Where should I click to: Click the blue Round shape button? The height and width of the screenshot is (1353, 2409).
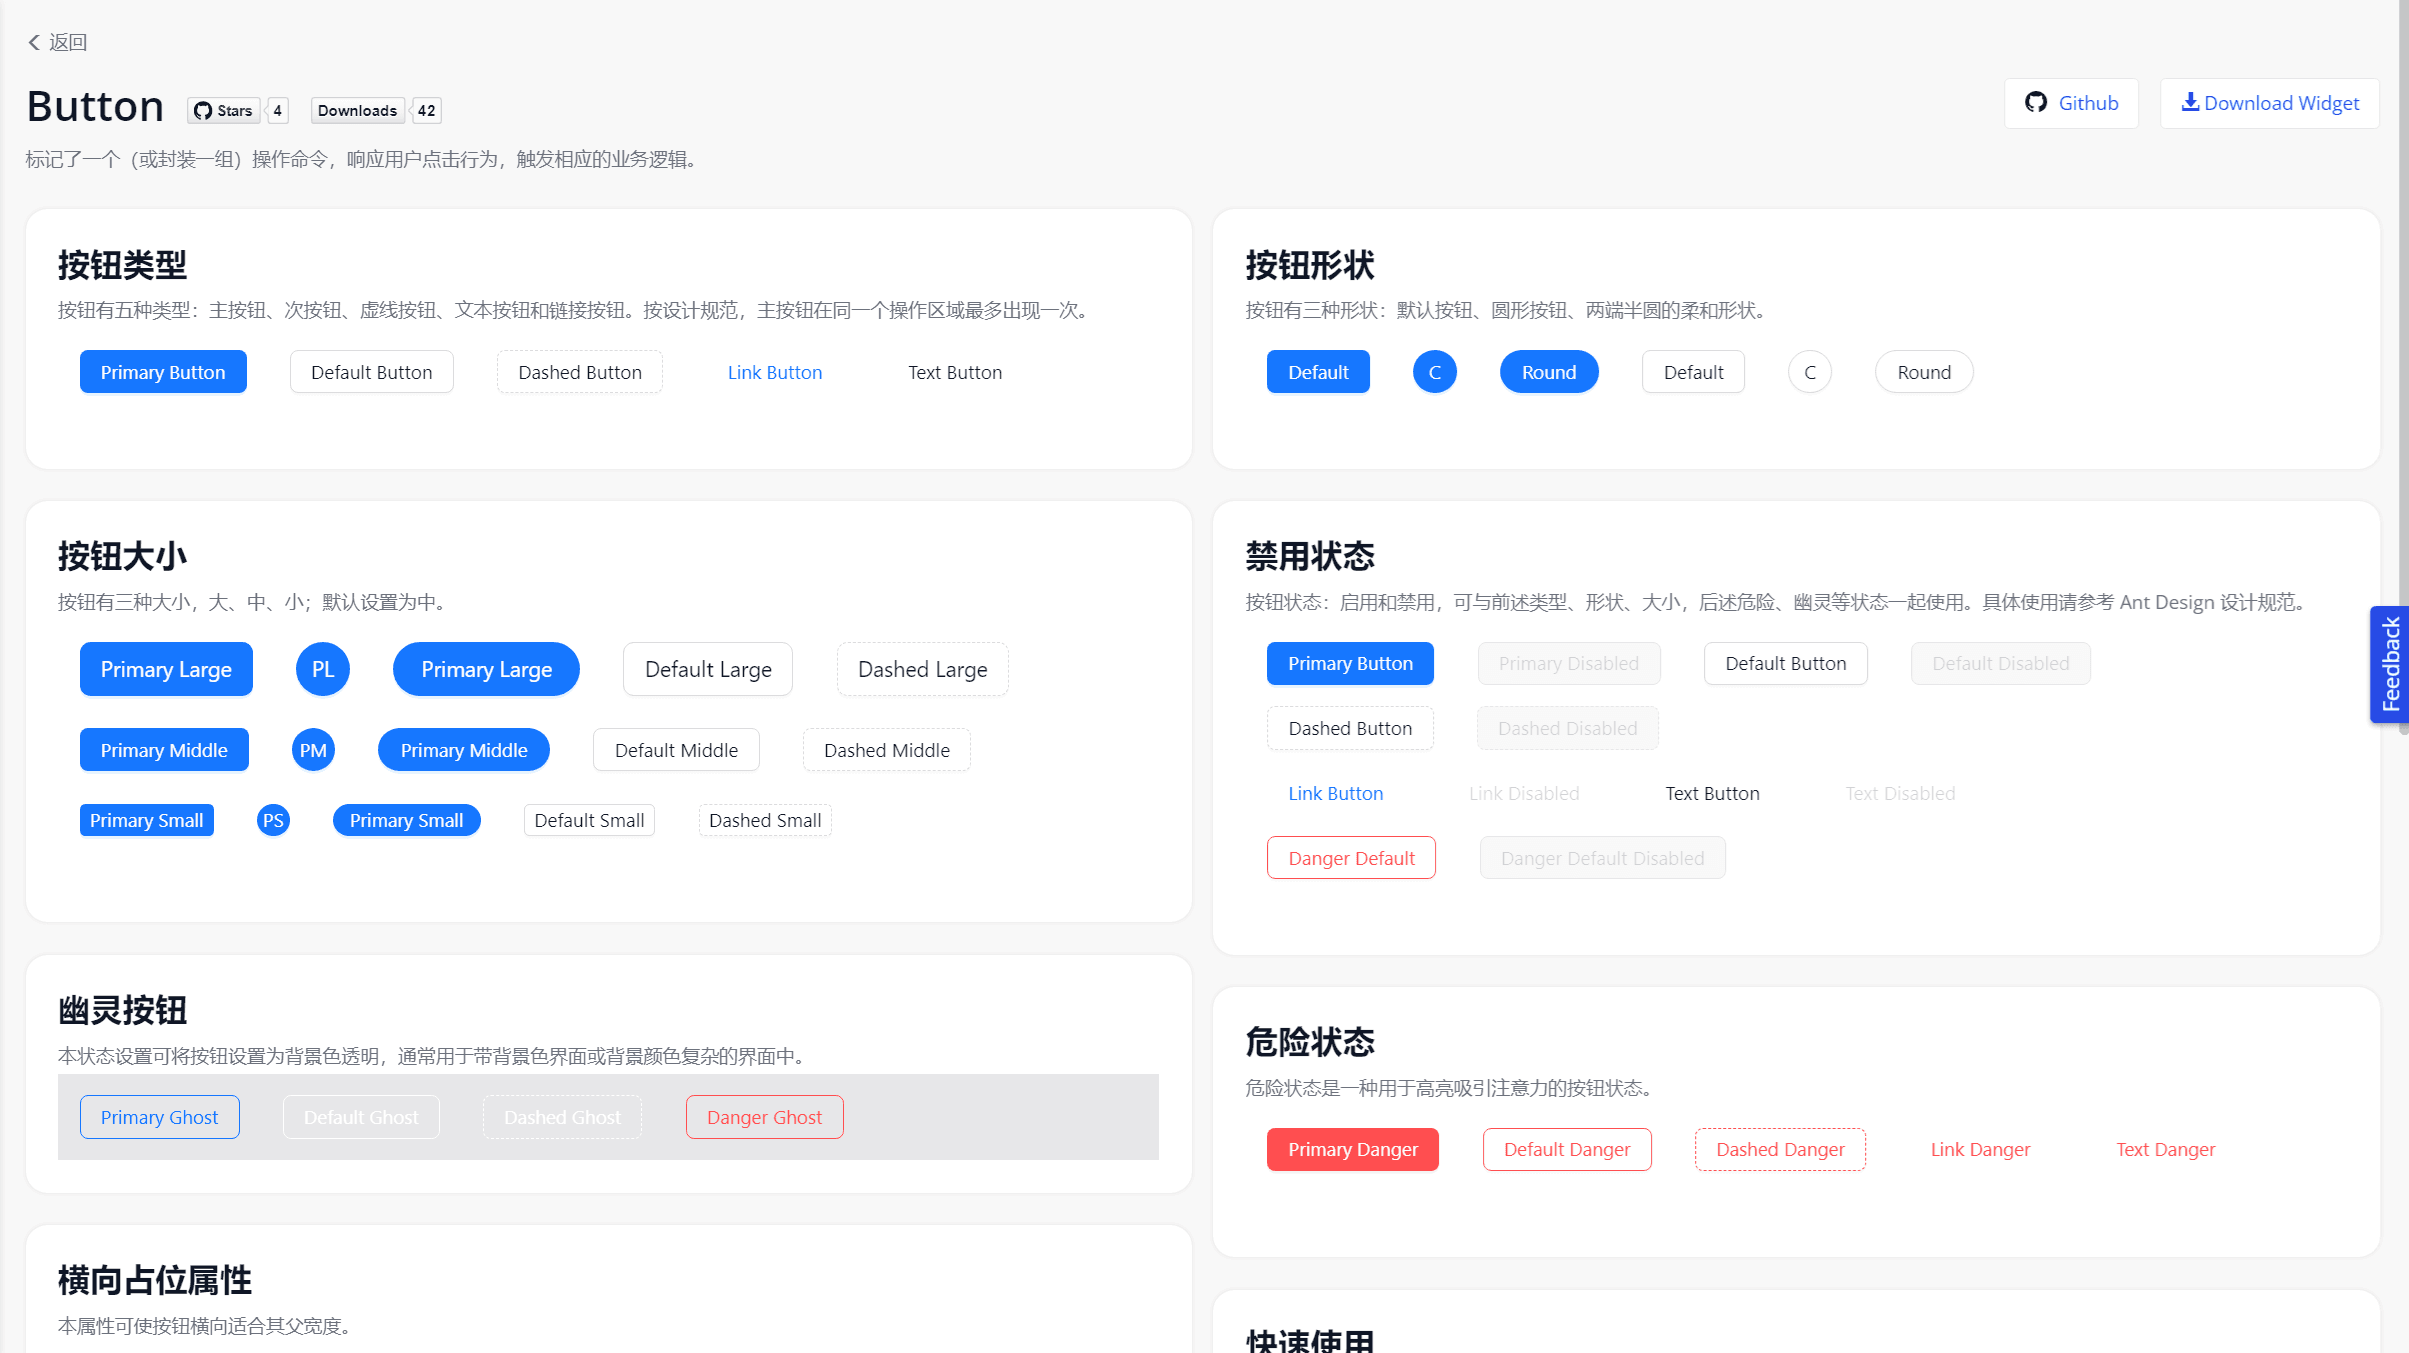pyautogui.click(x=1547, y=371)
